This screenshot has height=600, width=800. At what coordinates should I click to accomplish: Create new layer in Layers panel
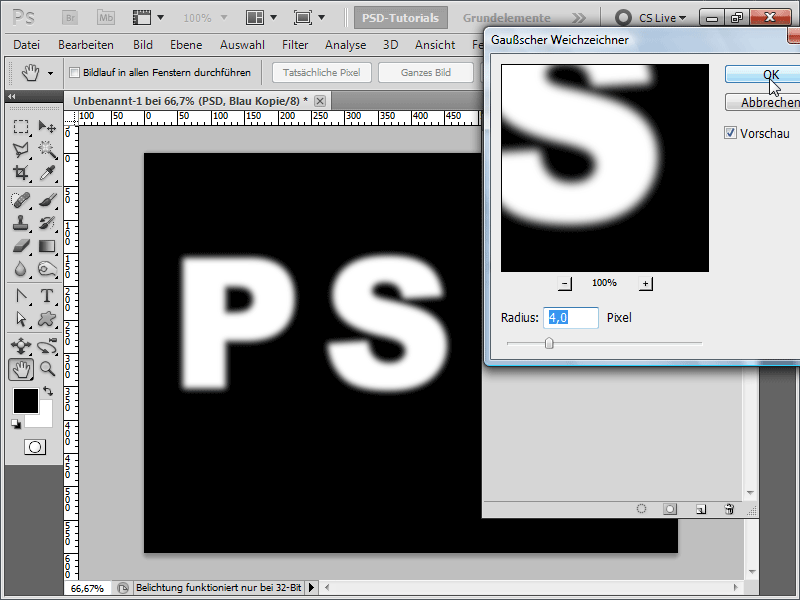coord(701,509)
